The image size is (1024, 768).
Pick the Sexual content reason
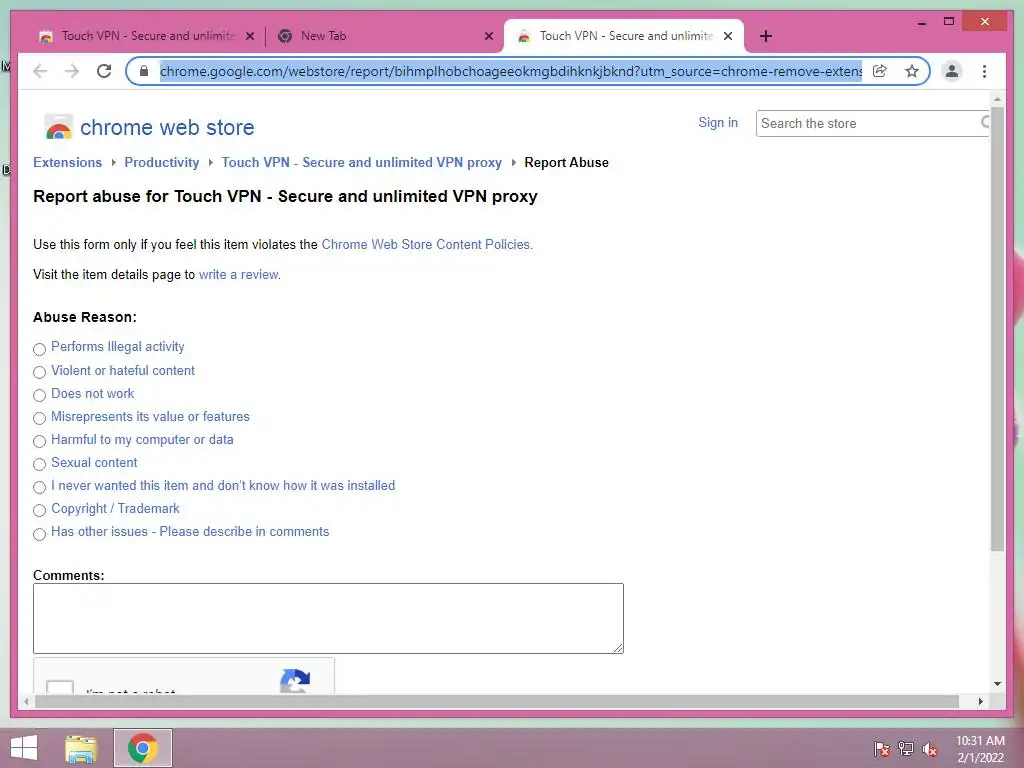(x=39, y=464)
